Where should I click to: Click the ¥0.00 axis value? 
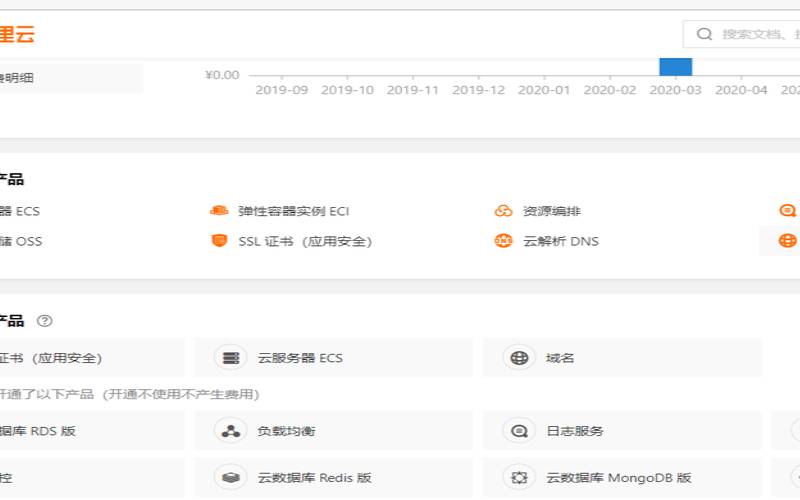pyautogui.click(x=222, y=75)
